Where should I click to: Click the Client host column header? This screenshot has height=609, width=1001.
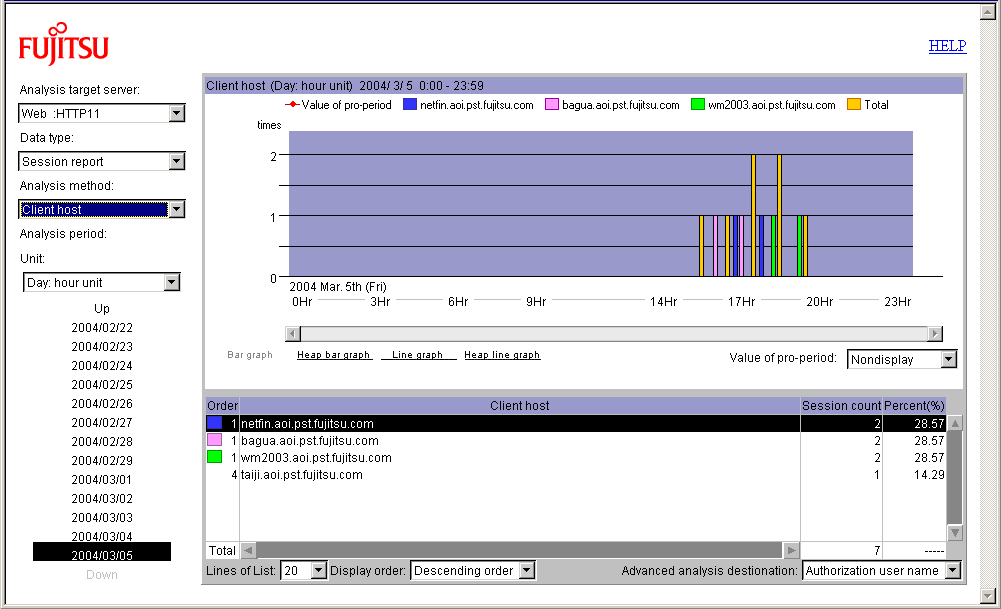coord(520,405)
